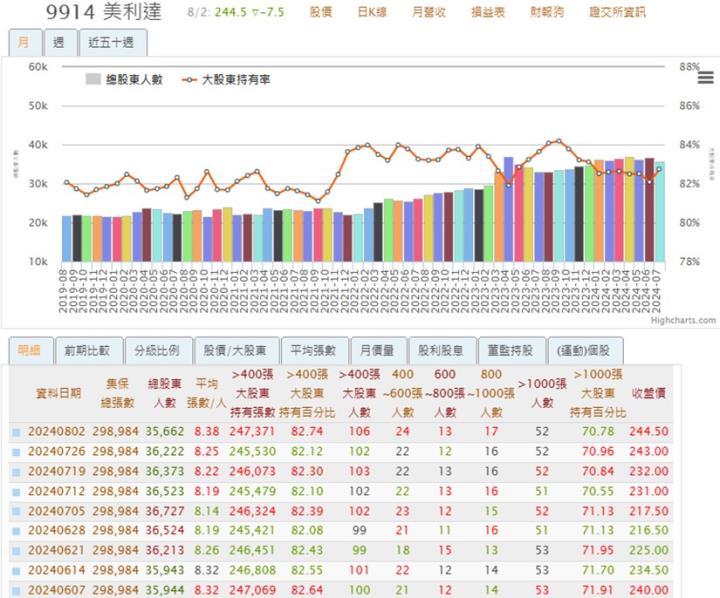This screenshot has height=598, width=720.
Task: Open the 月價量 tab
Action: coord(379,351)
